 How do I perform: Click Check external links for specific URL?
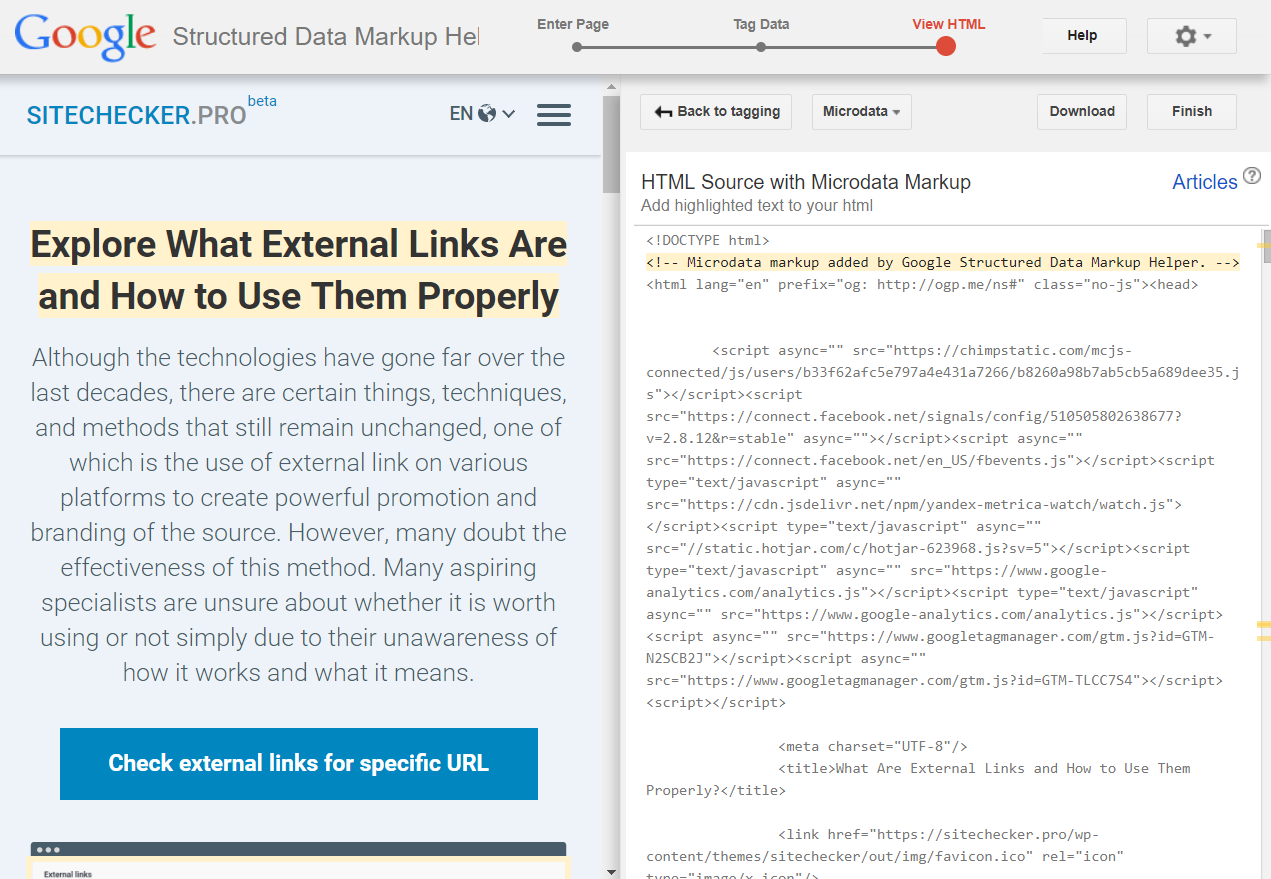click(x=299, y=764)
